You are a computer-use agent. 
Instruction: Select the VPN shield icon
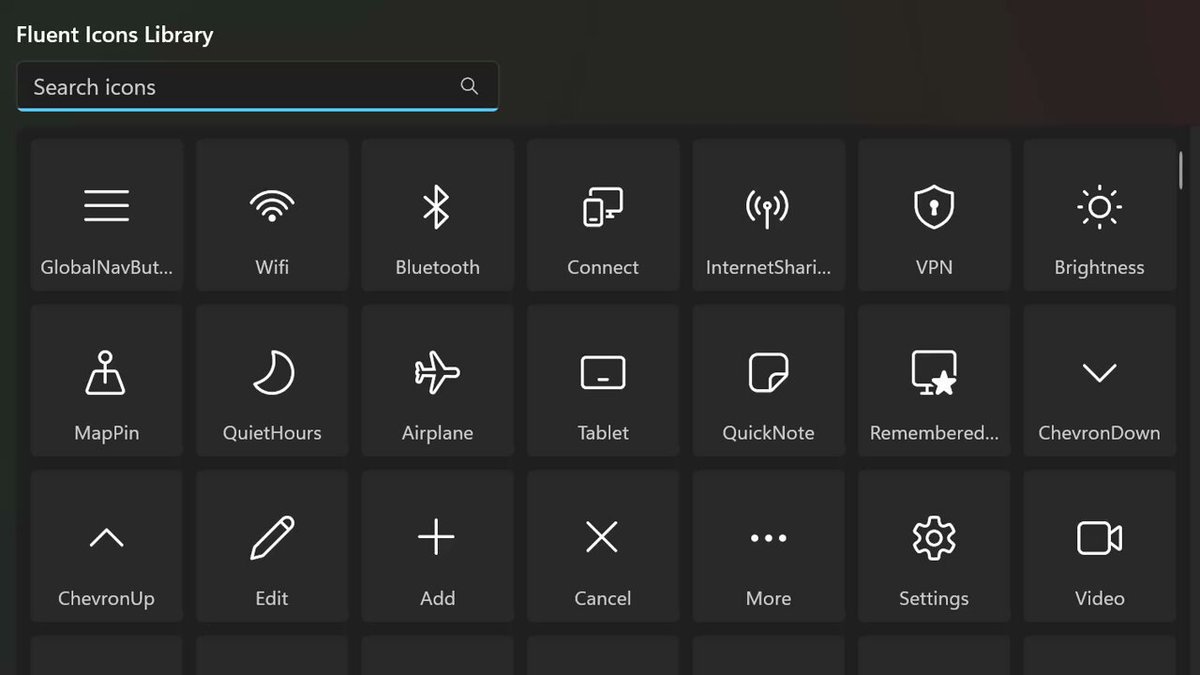click(934, 207)
